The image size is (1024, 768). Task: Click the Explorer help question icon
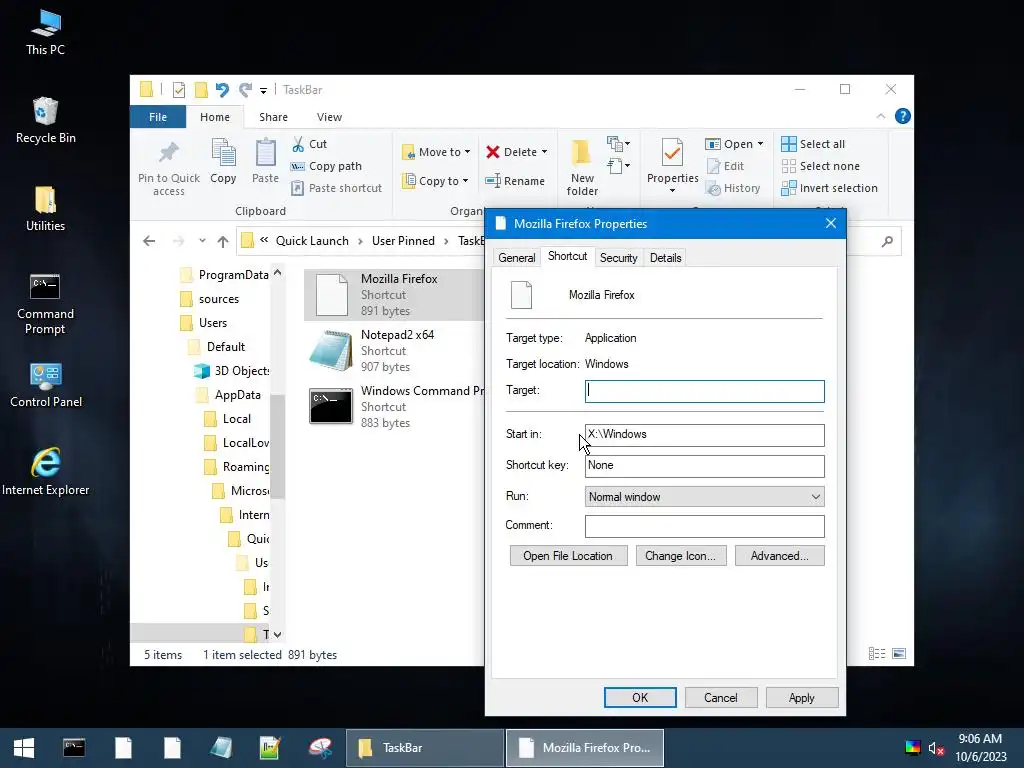pos(903,116)
